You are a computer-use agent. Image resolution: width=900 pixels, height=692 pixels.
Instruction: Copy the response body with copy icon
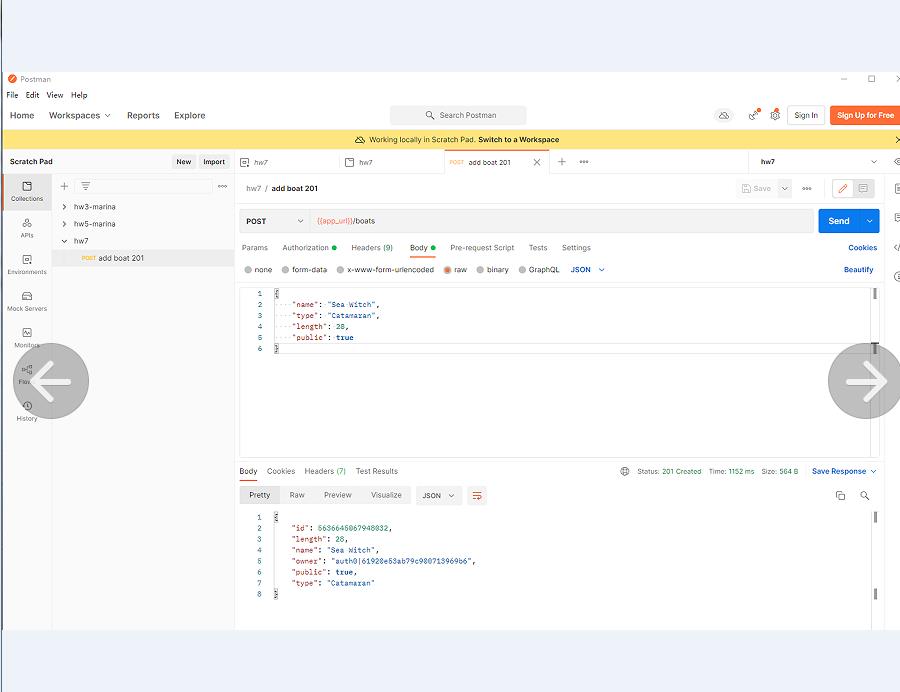coord(840,496)
